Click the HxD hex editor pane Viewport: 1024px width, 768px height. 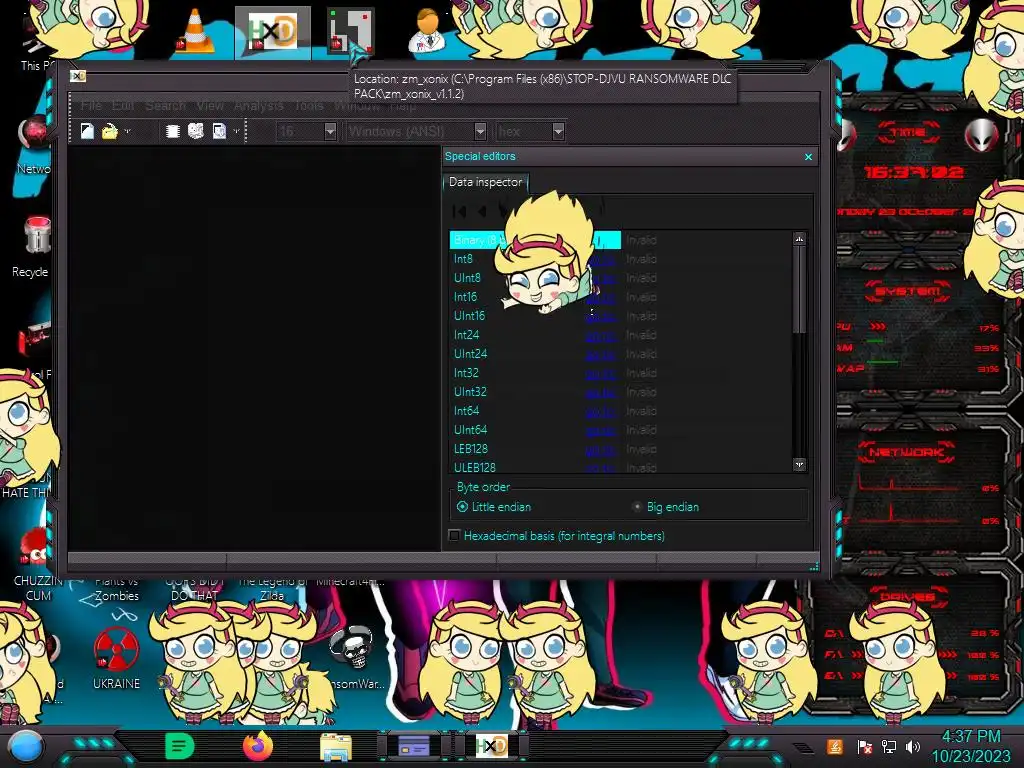click(254, 349)
